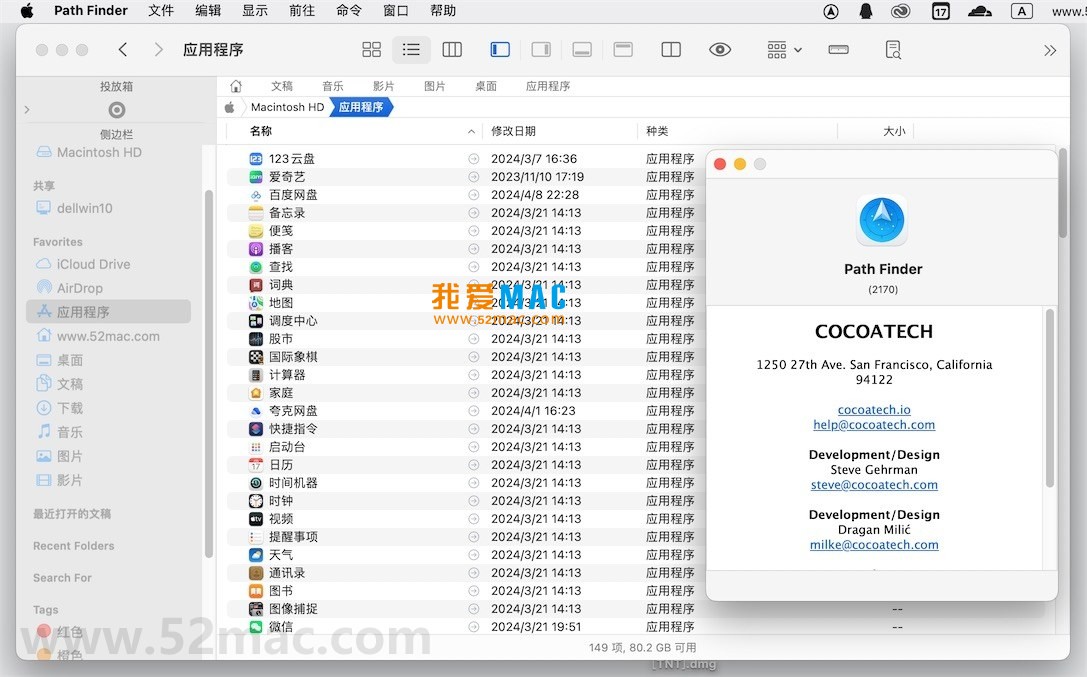Image resolution: width=1087 pixels, height=677 pixels.
Task: Switch to icon grid view
Action: pyautogui.click(x=372, y=49)
